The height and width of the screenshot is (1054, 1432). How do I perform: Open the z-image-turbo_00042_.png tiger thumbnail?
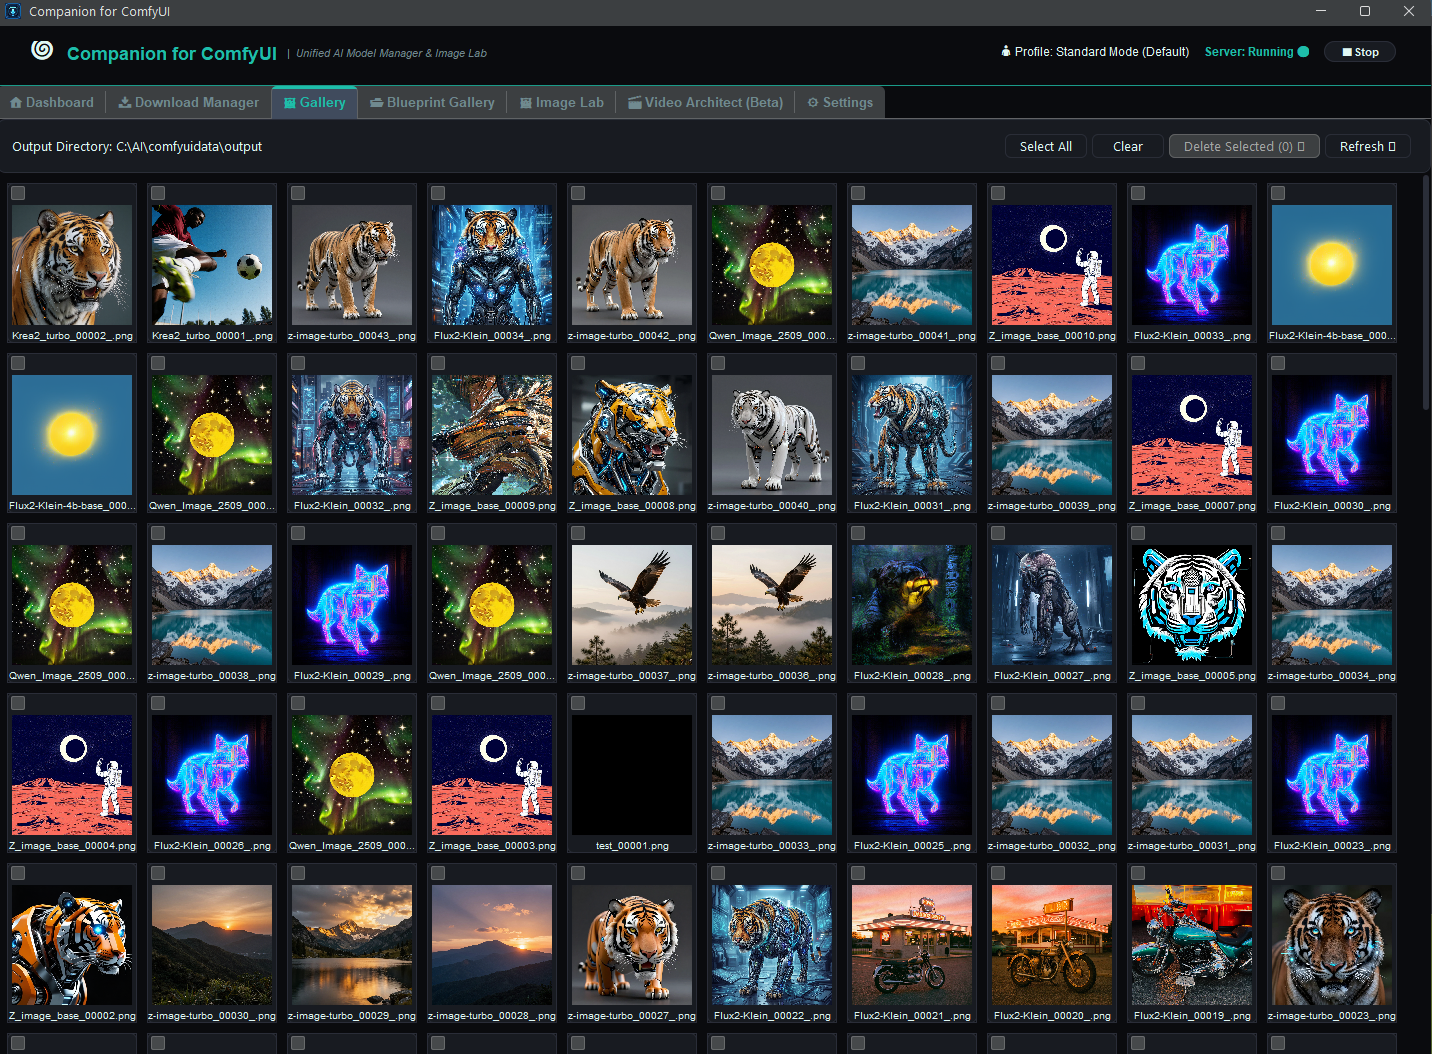pyautogui.click(x=632, y=265)
